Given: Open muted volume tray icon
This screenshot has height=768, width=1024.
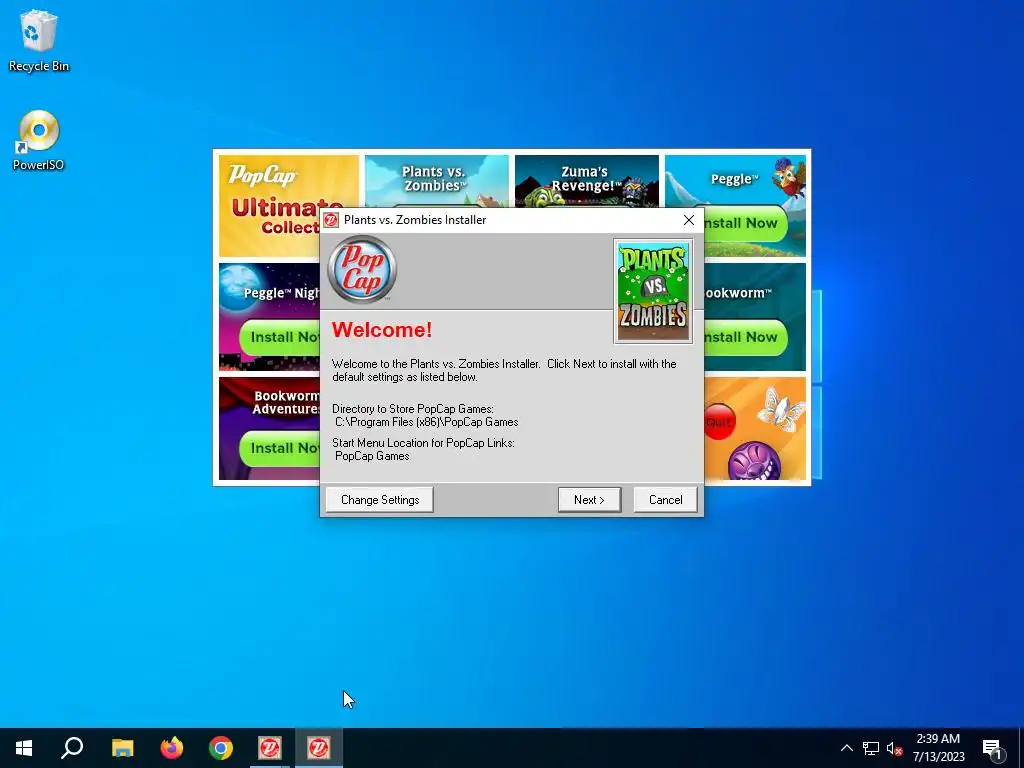Looking at the screenshot, I should [895, 748].
